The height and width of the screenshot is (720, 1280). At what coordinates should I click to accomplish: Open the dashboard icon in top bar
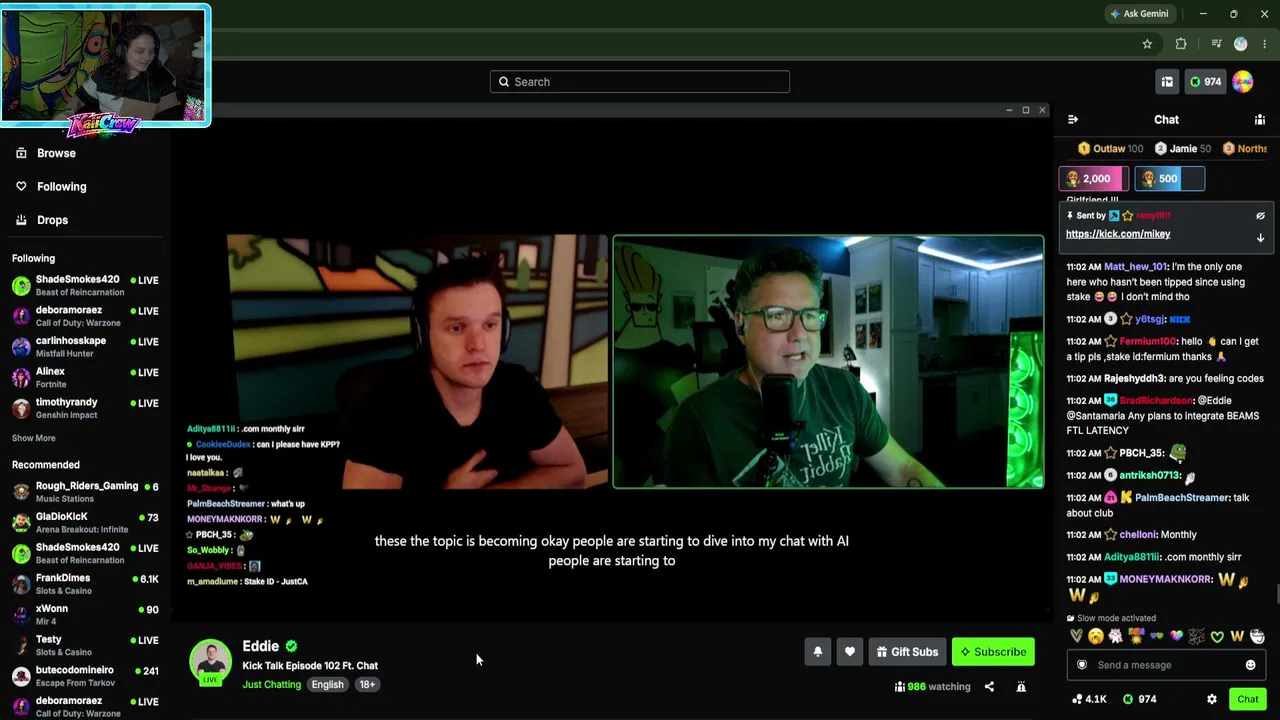tap(1167, 82)
